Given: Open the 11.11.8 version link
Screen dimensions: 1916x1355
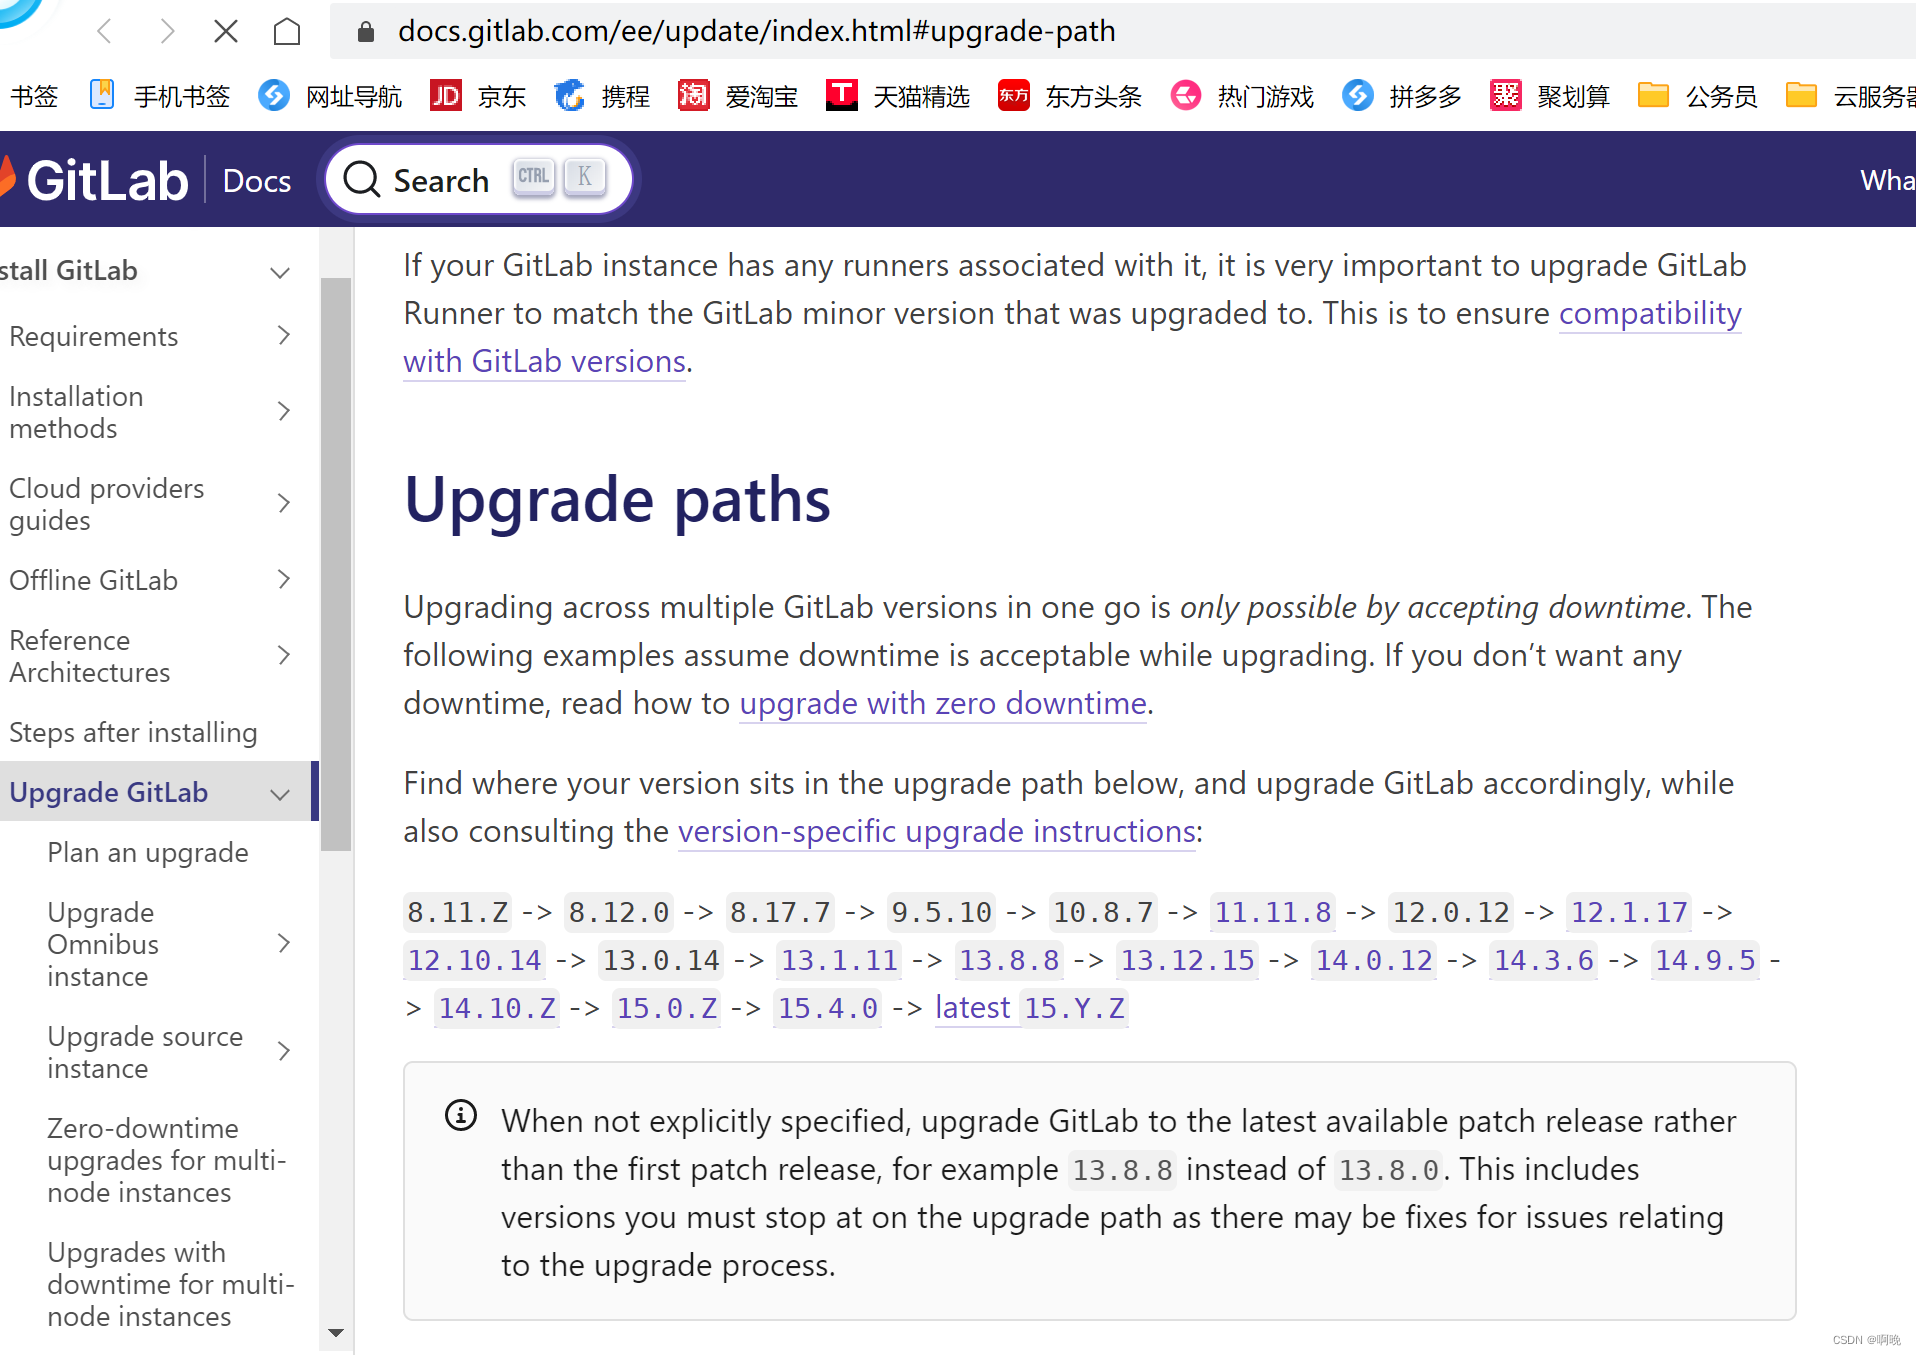Looking at the screenshot, I should click(1273, 912).
